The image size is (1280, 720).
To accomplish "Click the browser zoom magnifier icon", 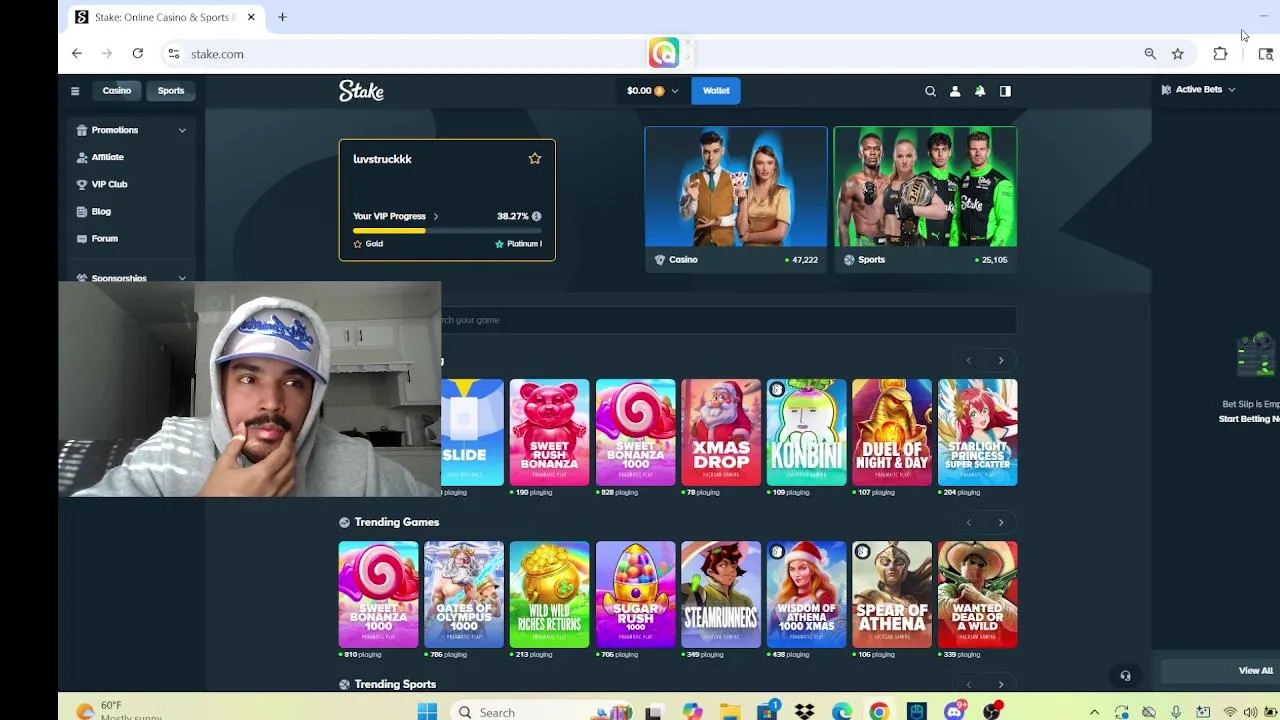I will (x=1150, y=54).
